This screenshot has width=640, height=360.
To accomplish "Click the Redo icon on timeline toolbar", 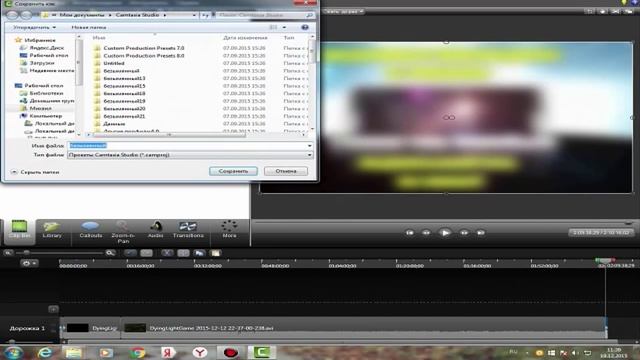I will (x=146, y=253).
